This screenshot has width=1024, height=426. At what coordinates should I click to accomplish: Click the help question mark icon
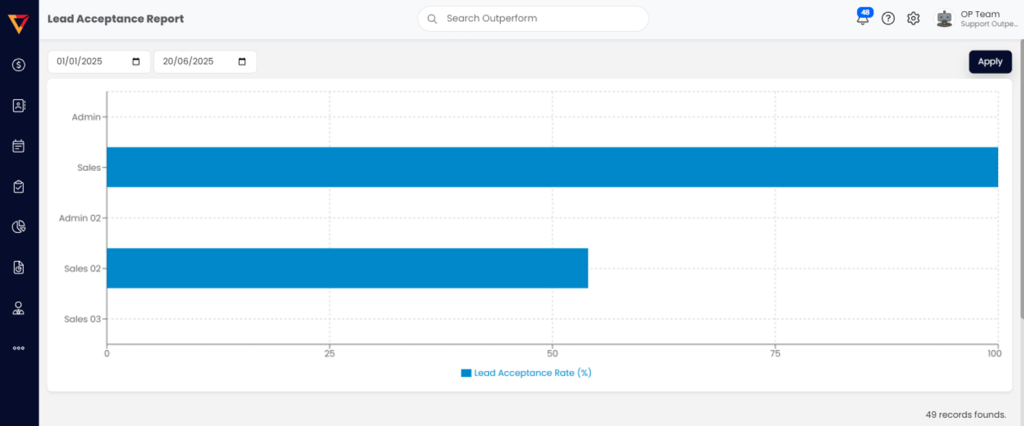click(888, 19)
